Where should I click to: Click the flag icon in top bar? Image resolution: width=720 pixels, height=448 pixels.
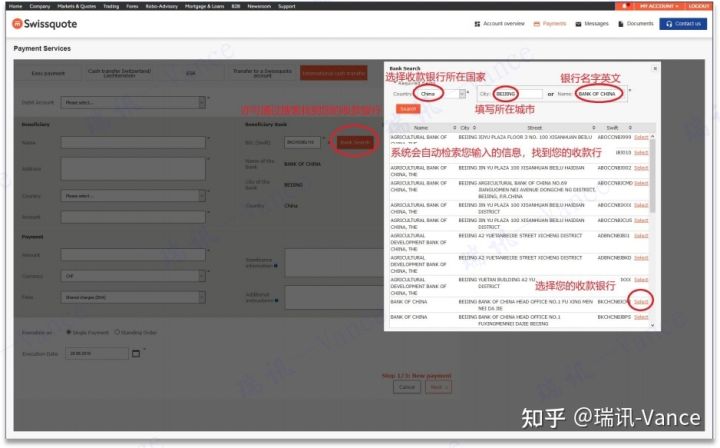(624, 6)
